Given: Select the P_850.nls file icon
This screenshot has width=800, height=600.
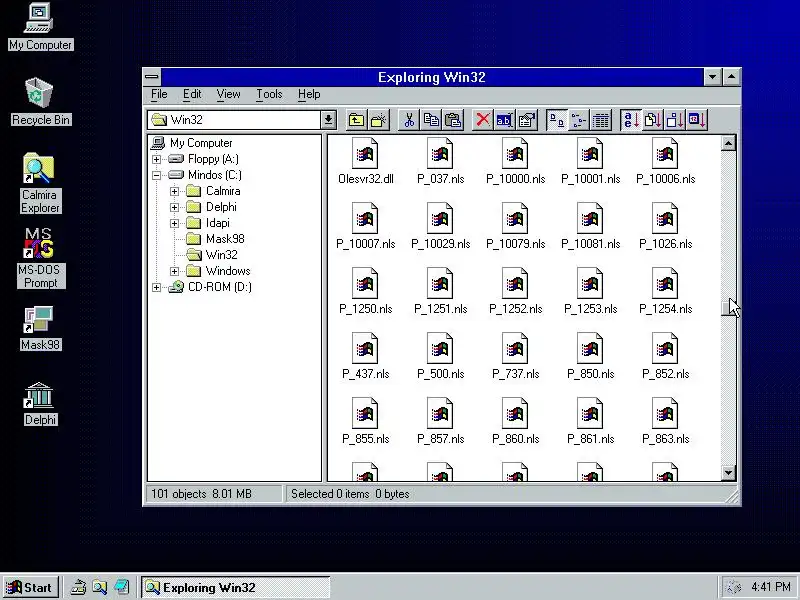Looking at the screenshot, I should [x=590, y=348].
